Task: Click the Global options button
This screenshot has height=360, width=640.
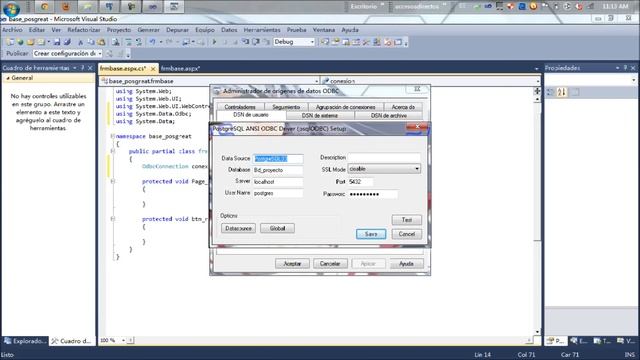Action: coord(277,229)
